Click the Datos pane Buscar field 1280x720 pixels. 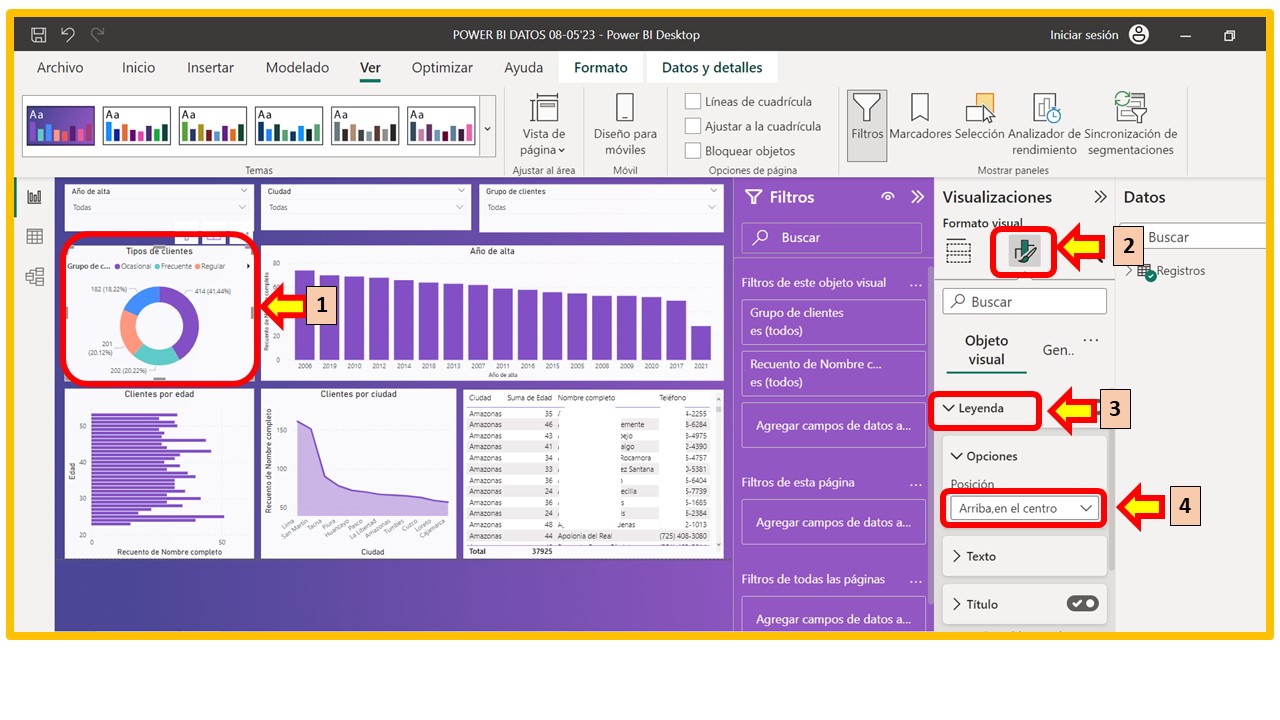[x=1193, y=237]
